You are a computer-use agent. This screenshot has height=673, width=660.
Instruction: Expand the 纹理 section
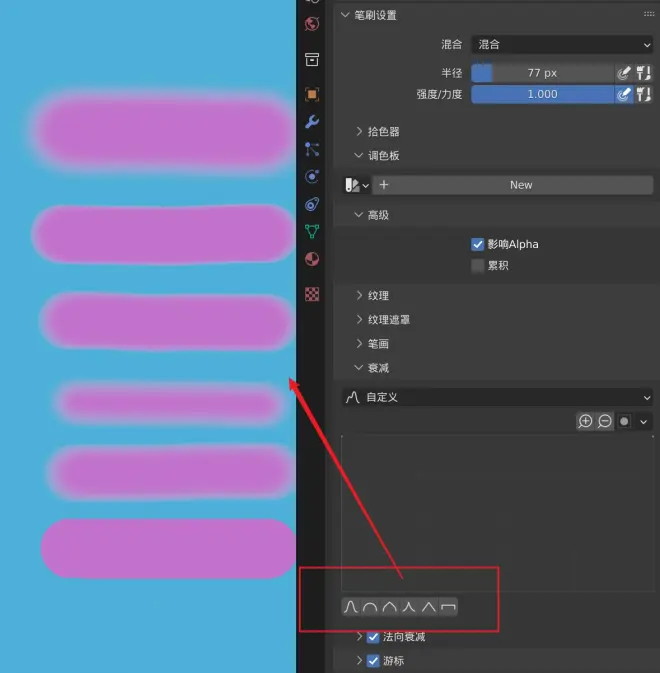[359, 295]
